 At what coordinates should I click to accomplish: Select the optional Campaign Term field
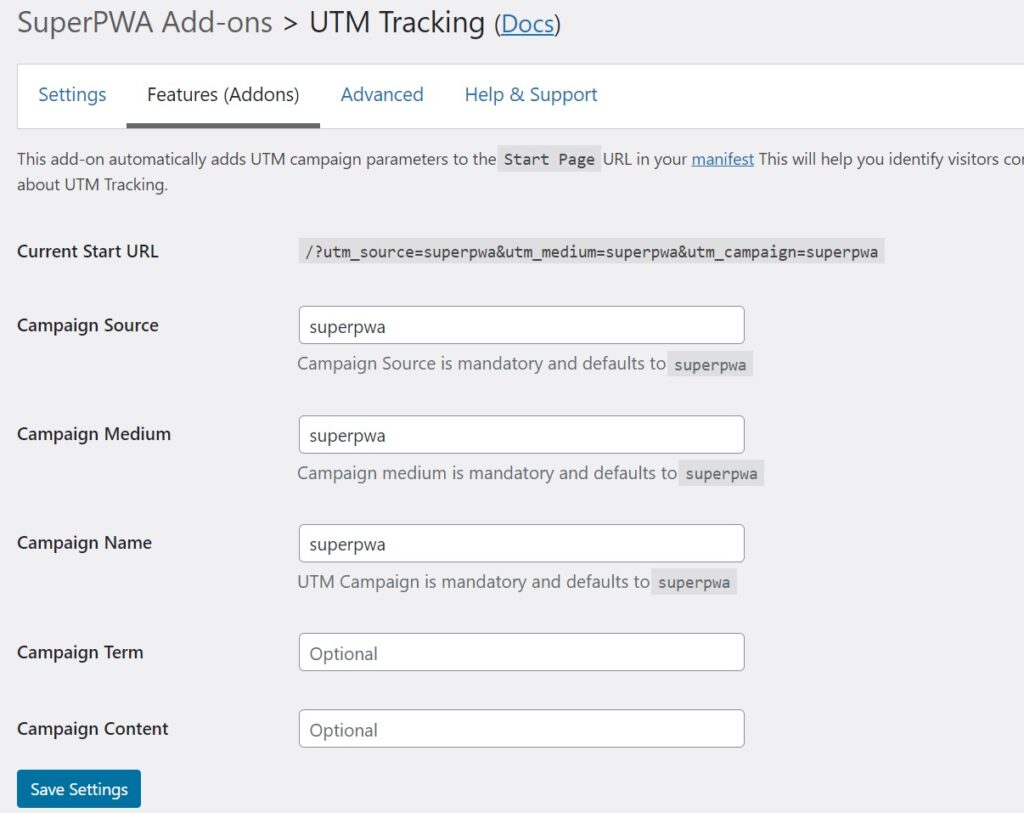coord(521,653)
